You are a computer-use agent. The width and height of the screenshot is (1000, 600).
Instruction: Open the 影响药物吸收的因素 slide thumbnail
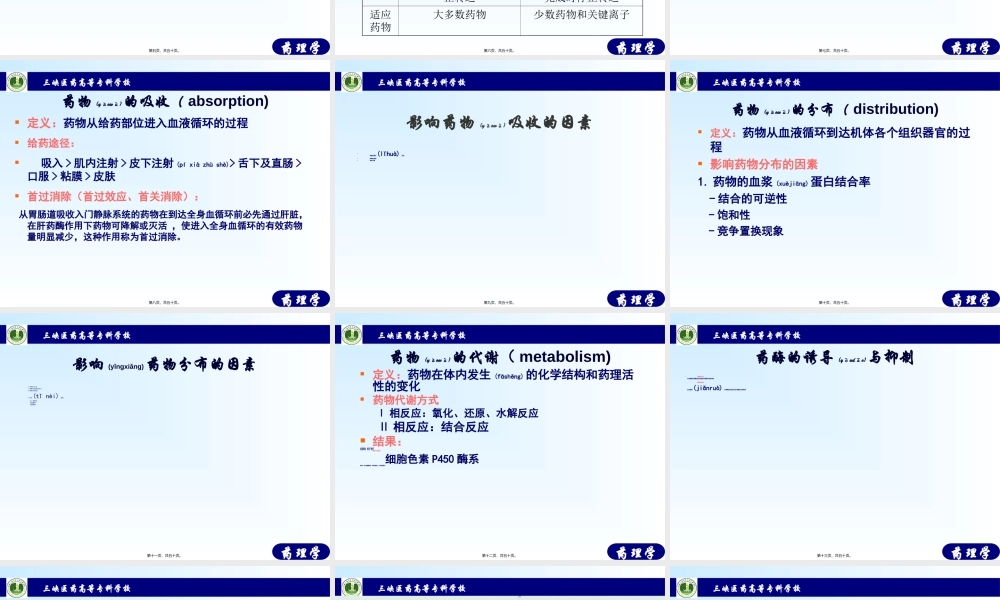500,184
